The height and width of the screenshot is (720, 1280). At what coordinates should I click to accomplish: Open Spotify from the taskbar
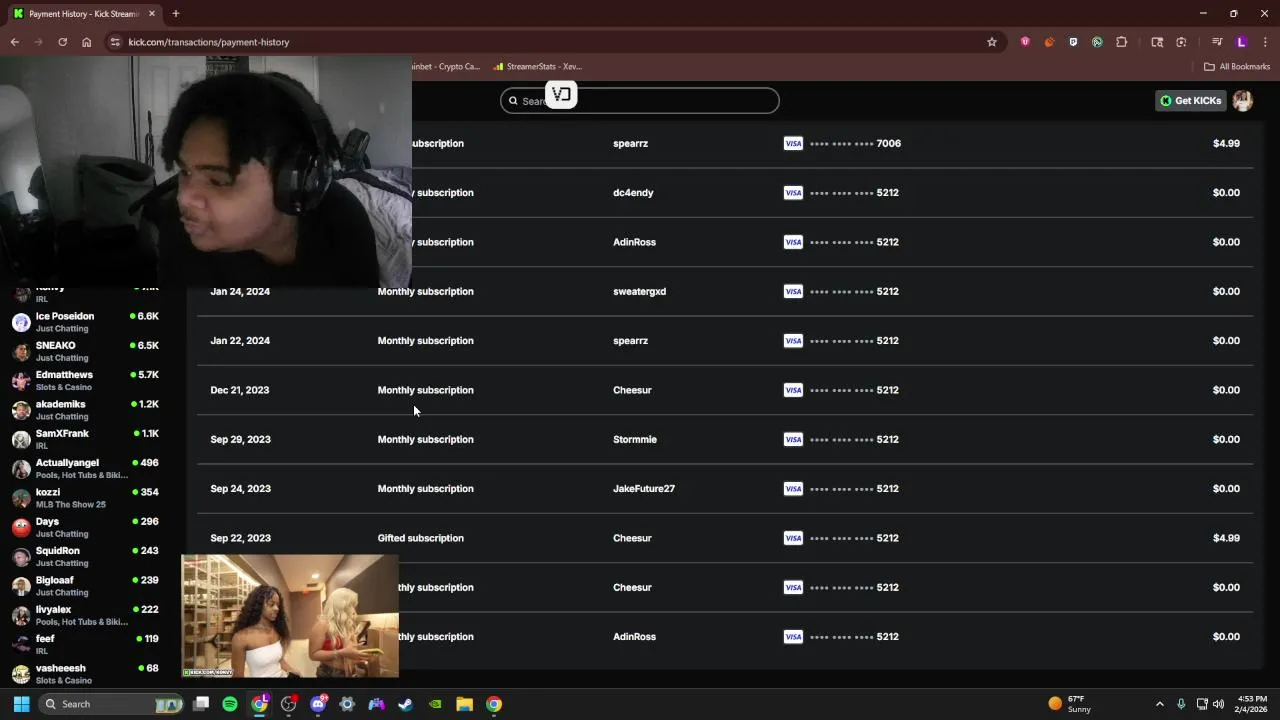[x=230, y=704]
